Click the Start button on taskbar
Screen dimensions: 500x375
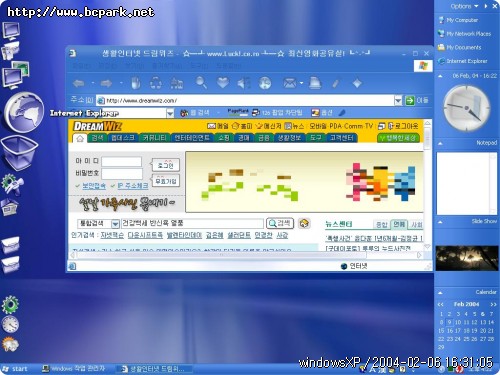[x=15, y=369]
